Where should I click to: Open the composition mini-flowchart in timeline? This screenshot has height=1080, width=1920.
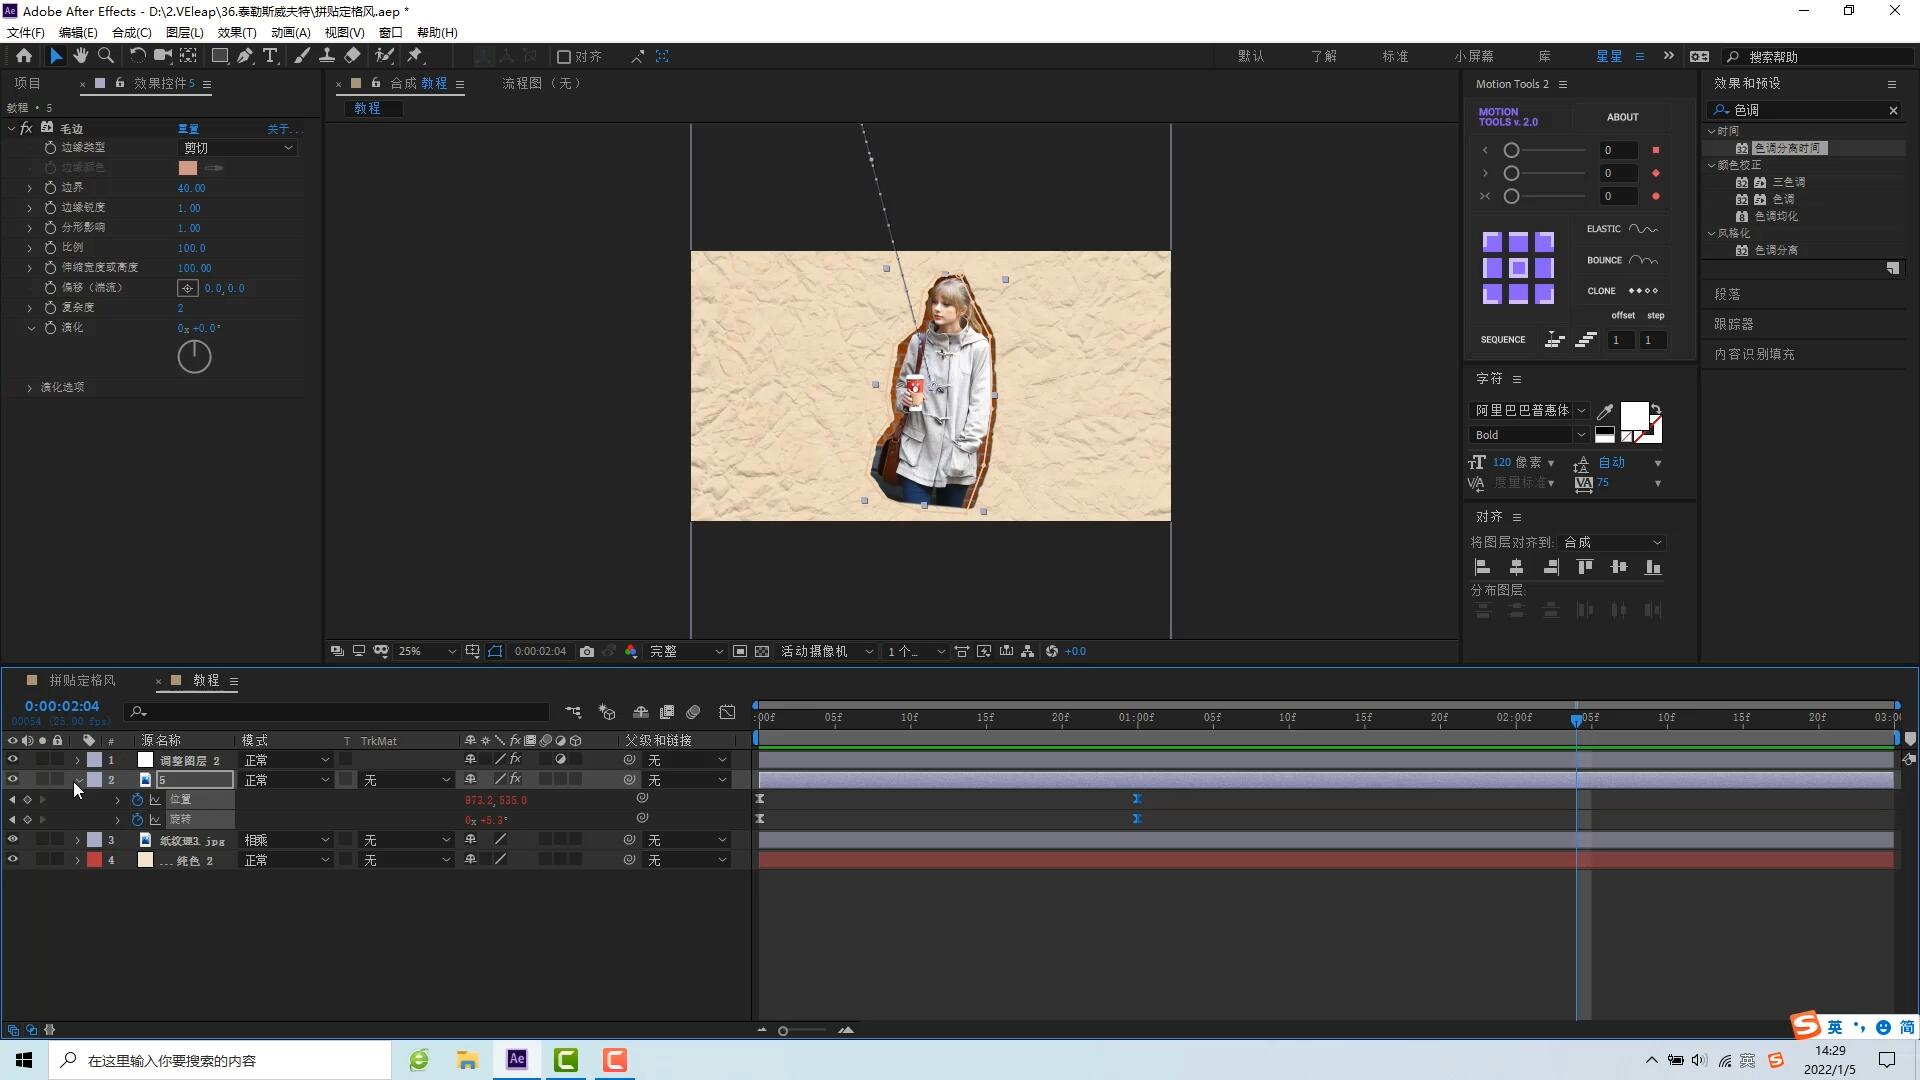[x=573, y=712]
